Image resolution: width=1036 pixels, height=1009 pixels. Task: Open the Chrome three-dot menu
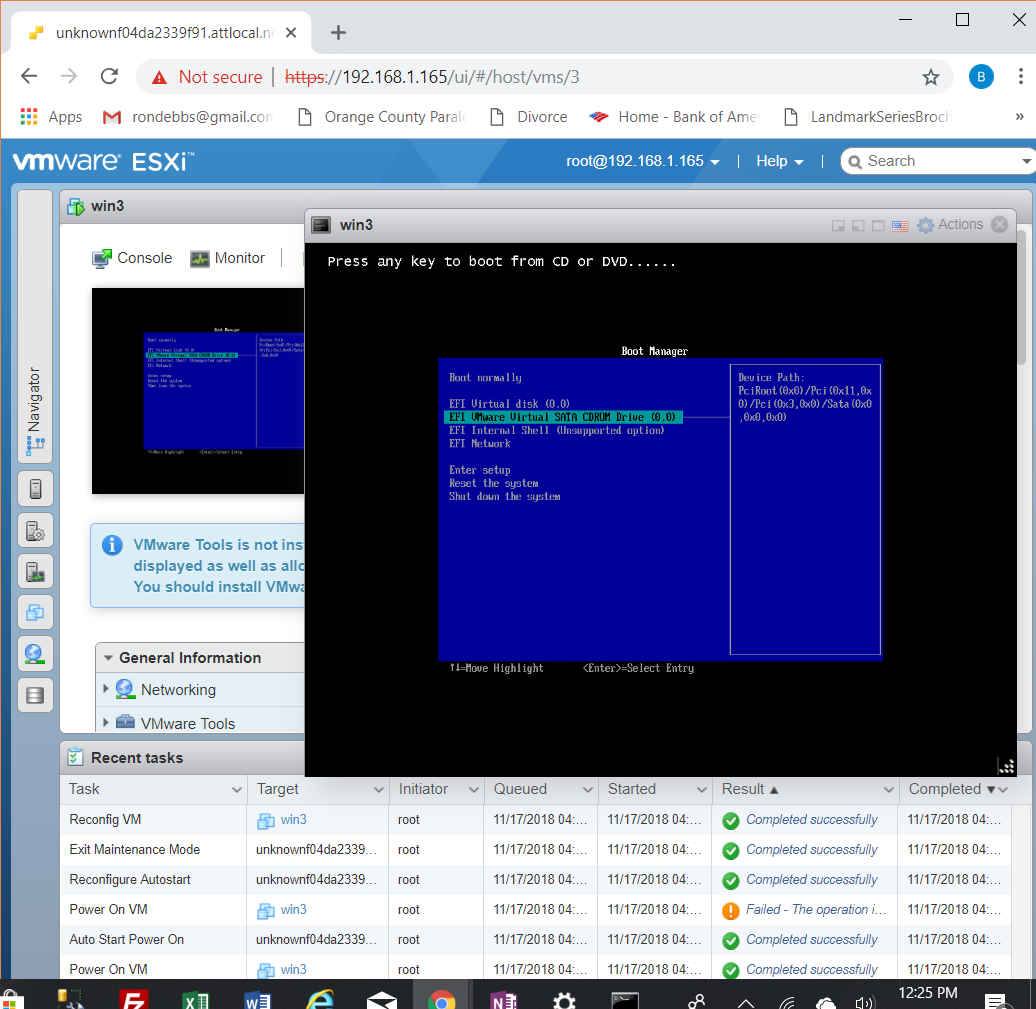[x=1020, y=77]
